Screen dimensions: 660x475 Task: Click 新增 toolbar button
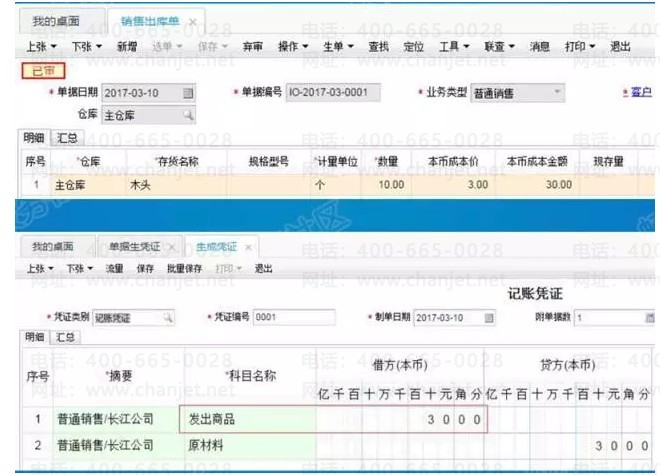(127, 46)
